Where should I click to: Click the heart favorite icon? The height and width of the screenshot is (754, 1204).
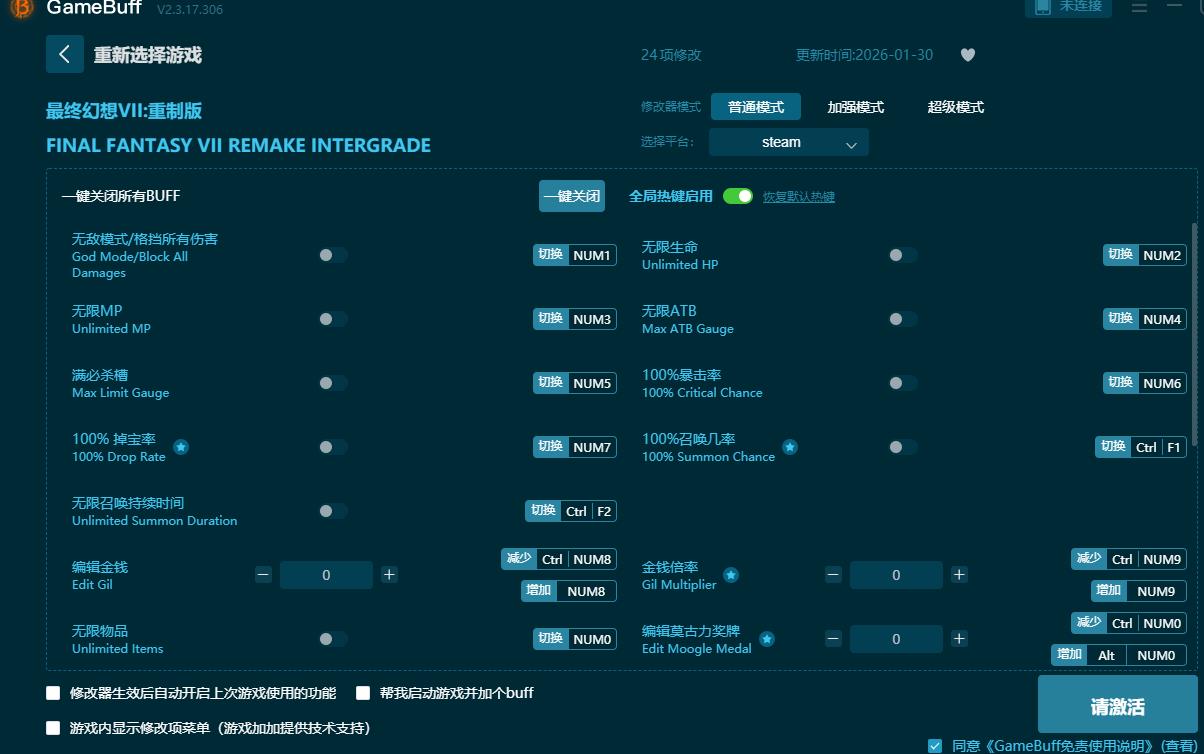pyautogui.click(x=967, y=55)
